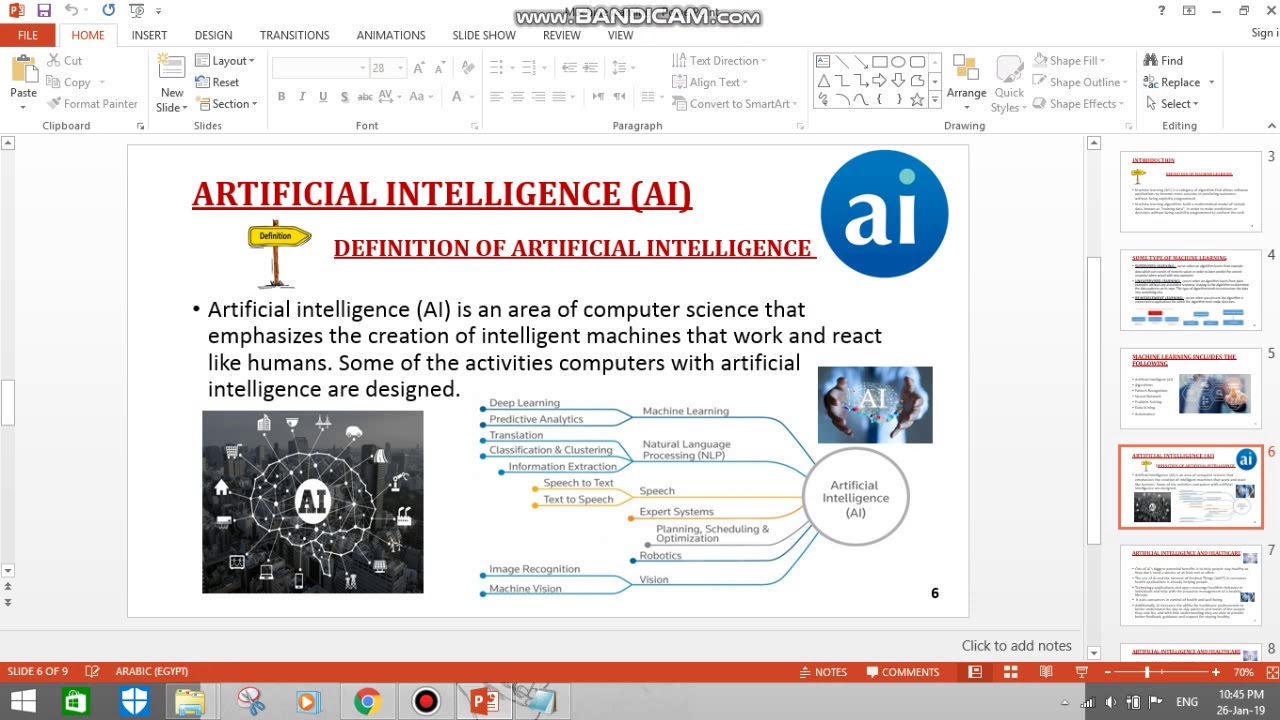The height and width of the screenshot is (720, 1280).
Task: Open Quick Styles gallery
Action: coord(1009,85)
